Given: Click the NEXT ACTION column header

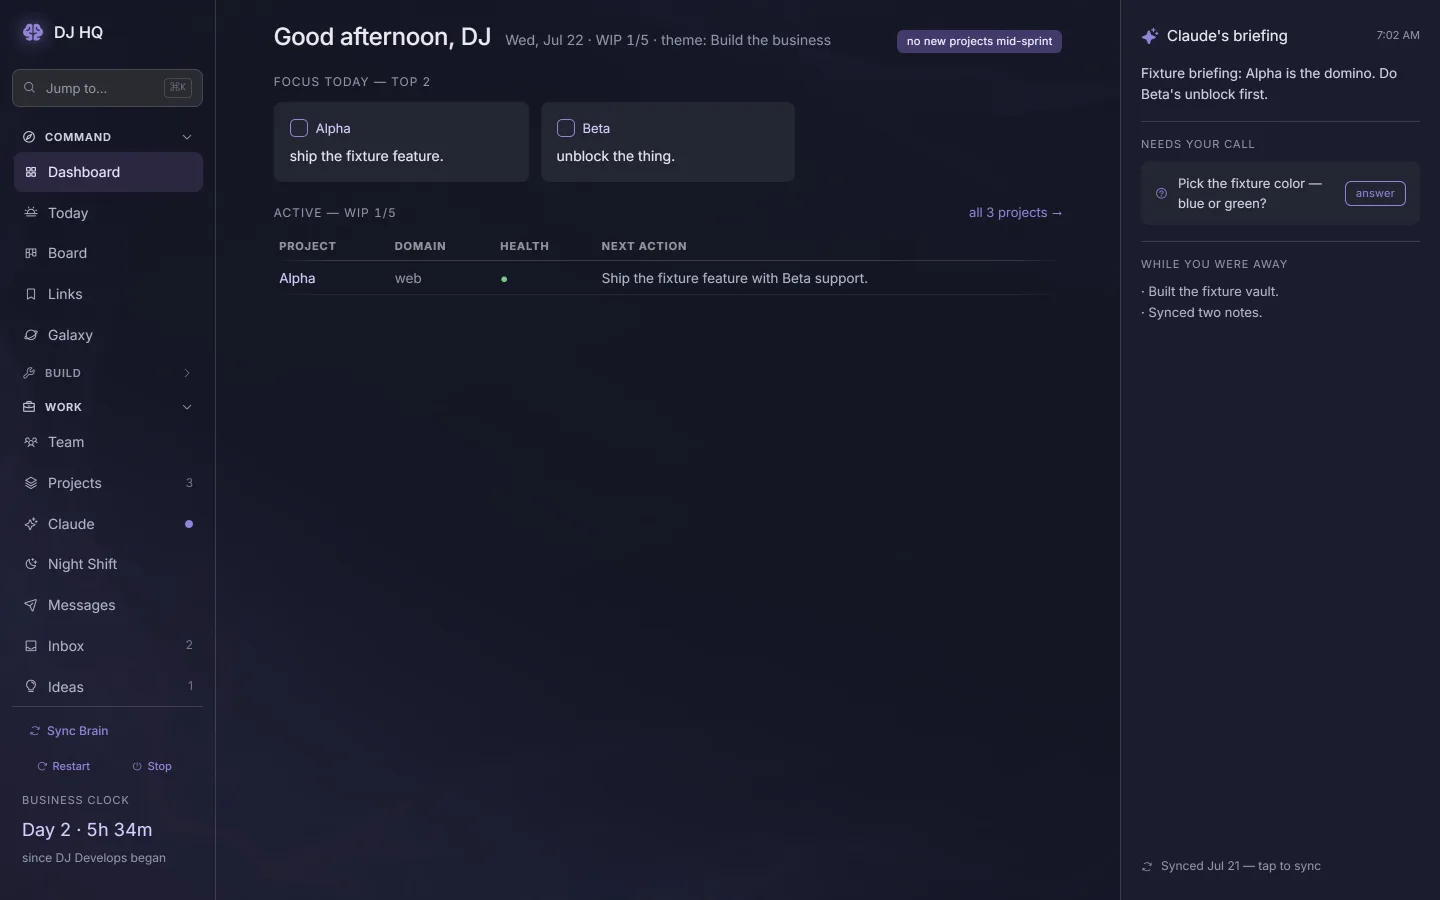Looking at the screenshot, I should pos(644,246).
